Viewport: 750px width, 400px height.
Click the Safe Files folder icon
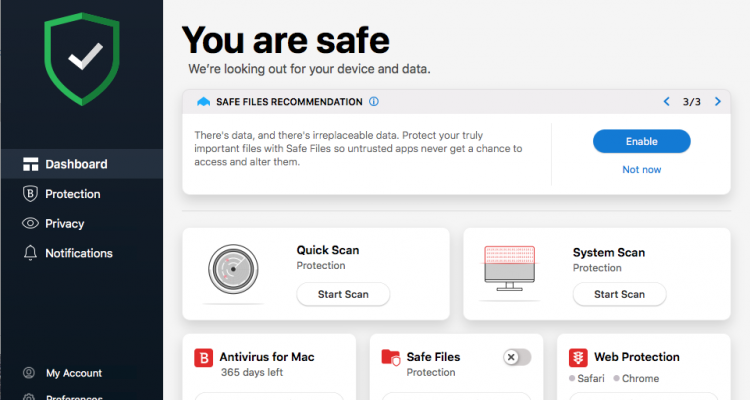point(390,357)
